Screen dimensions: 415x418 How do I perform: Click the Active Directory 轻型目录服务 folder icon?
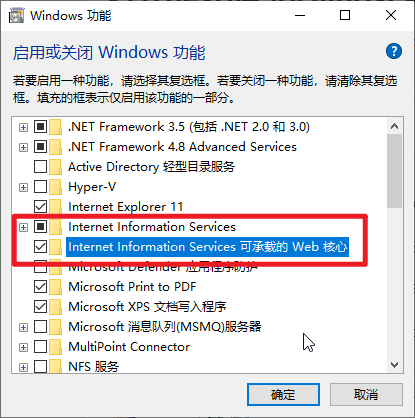(x=56, y=167)
